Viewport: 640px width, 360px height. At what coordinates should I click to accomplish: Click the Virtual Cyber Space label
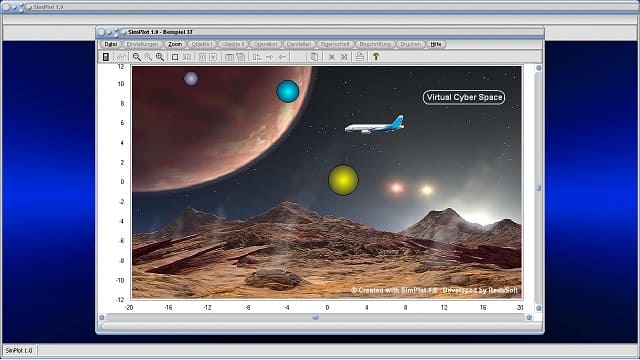pyautogui.click(x=464, y=97)
